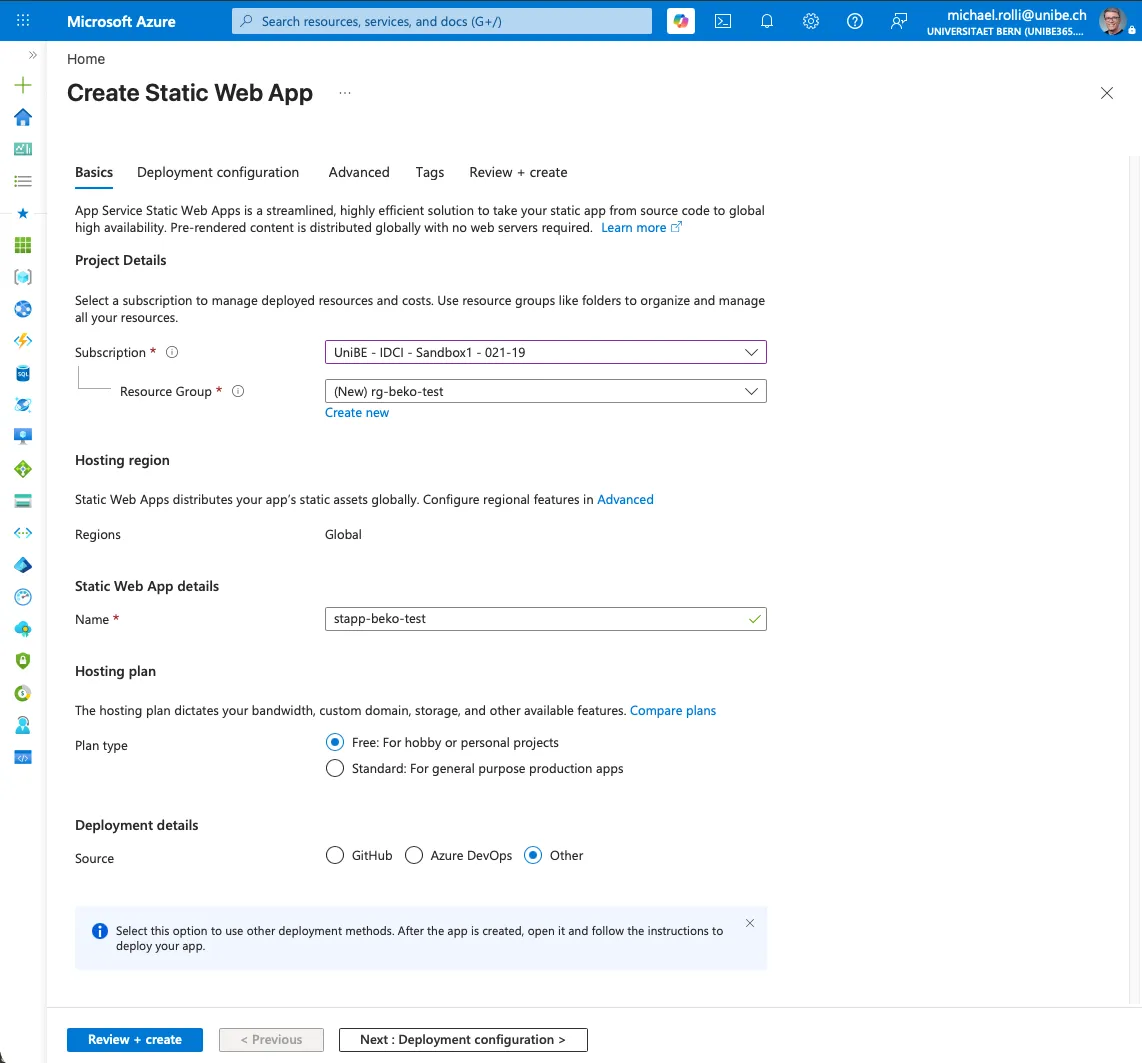This screenshot has width=1142, height=1063.
Task: Open Static Web Apps code icon in sidebar
Action: 23,757
